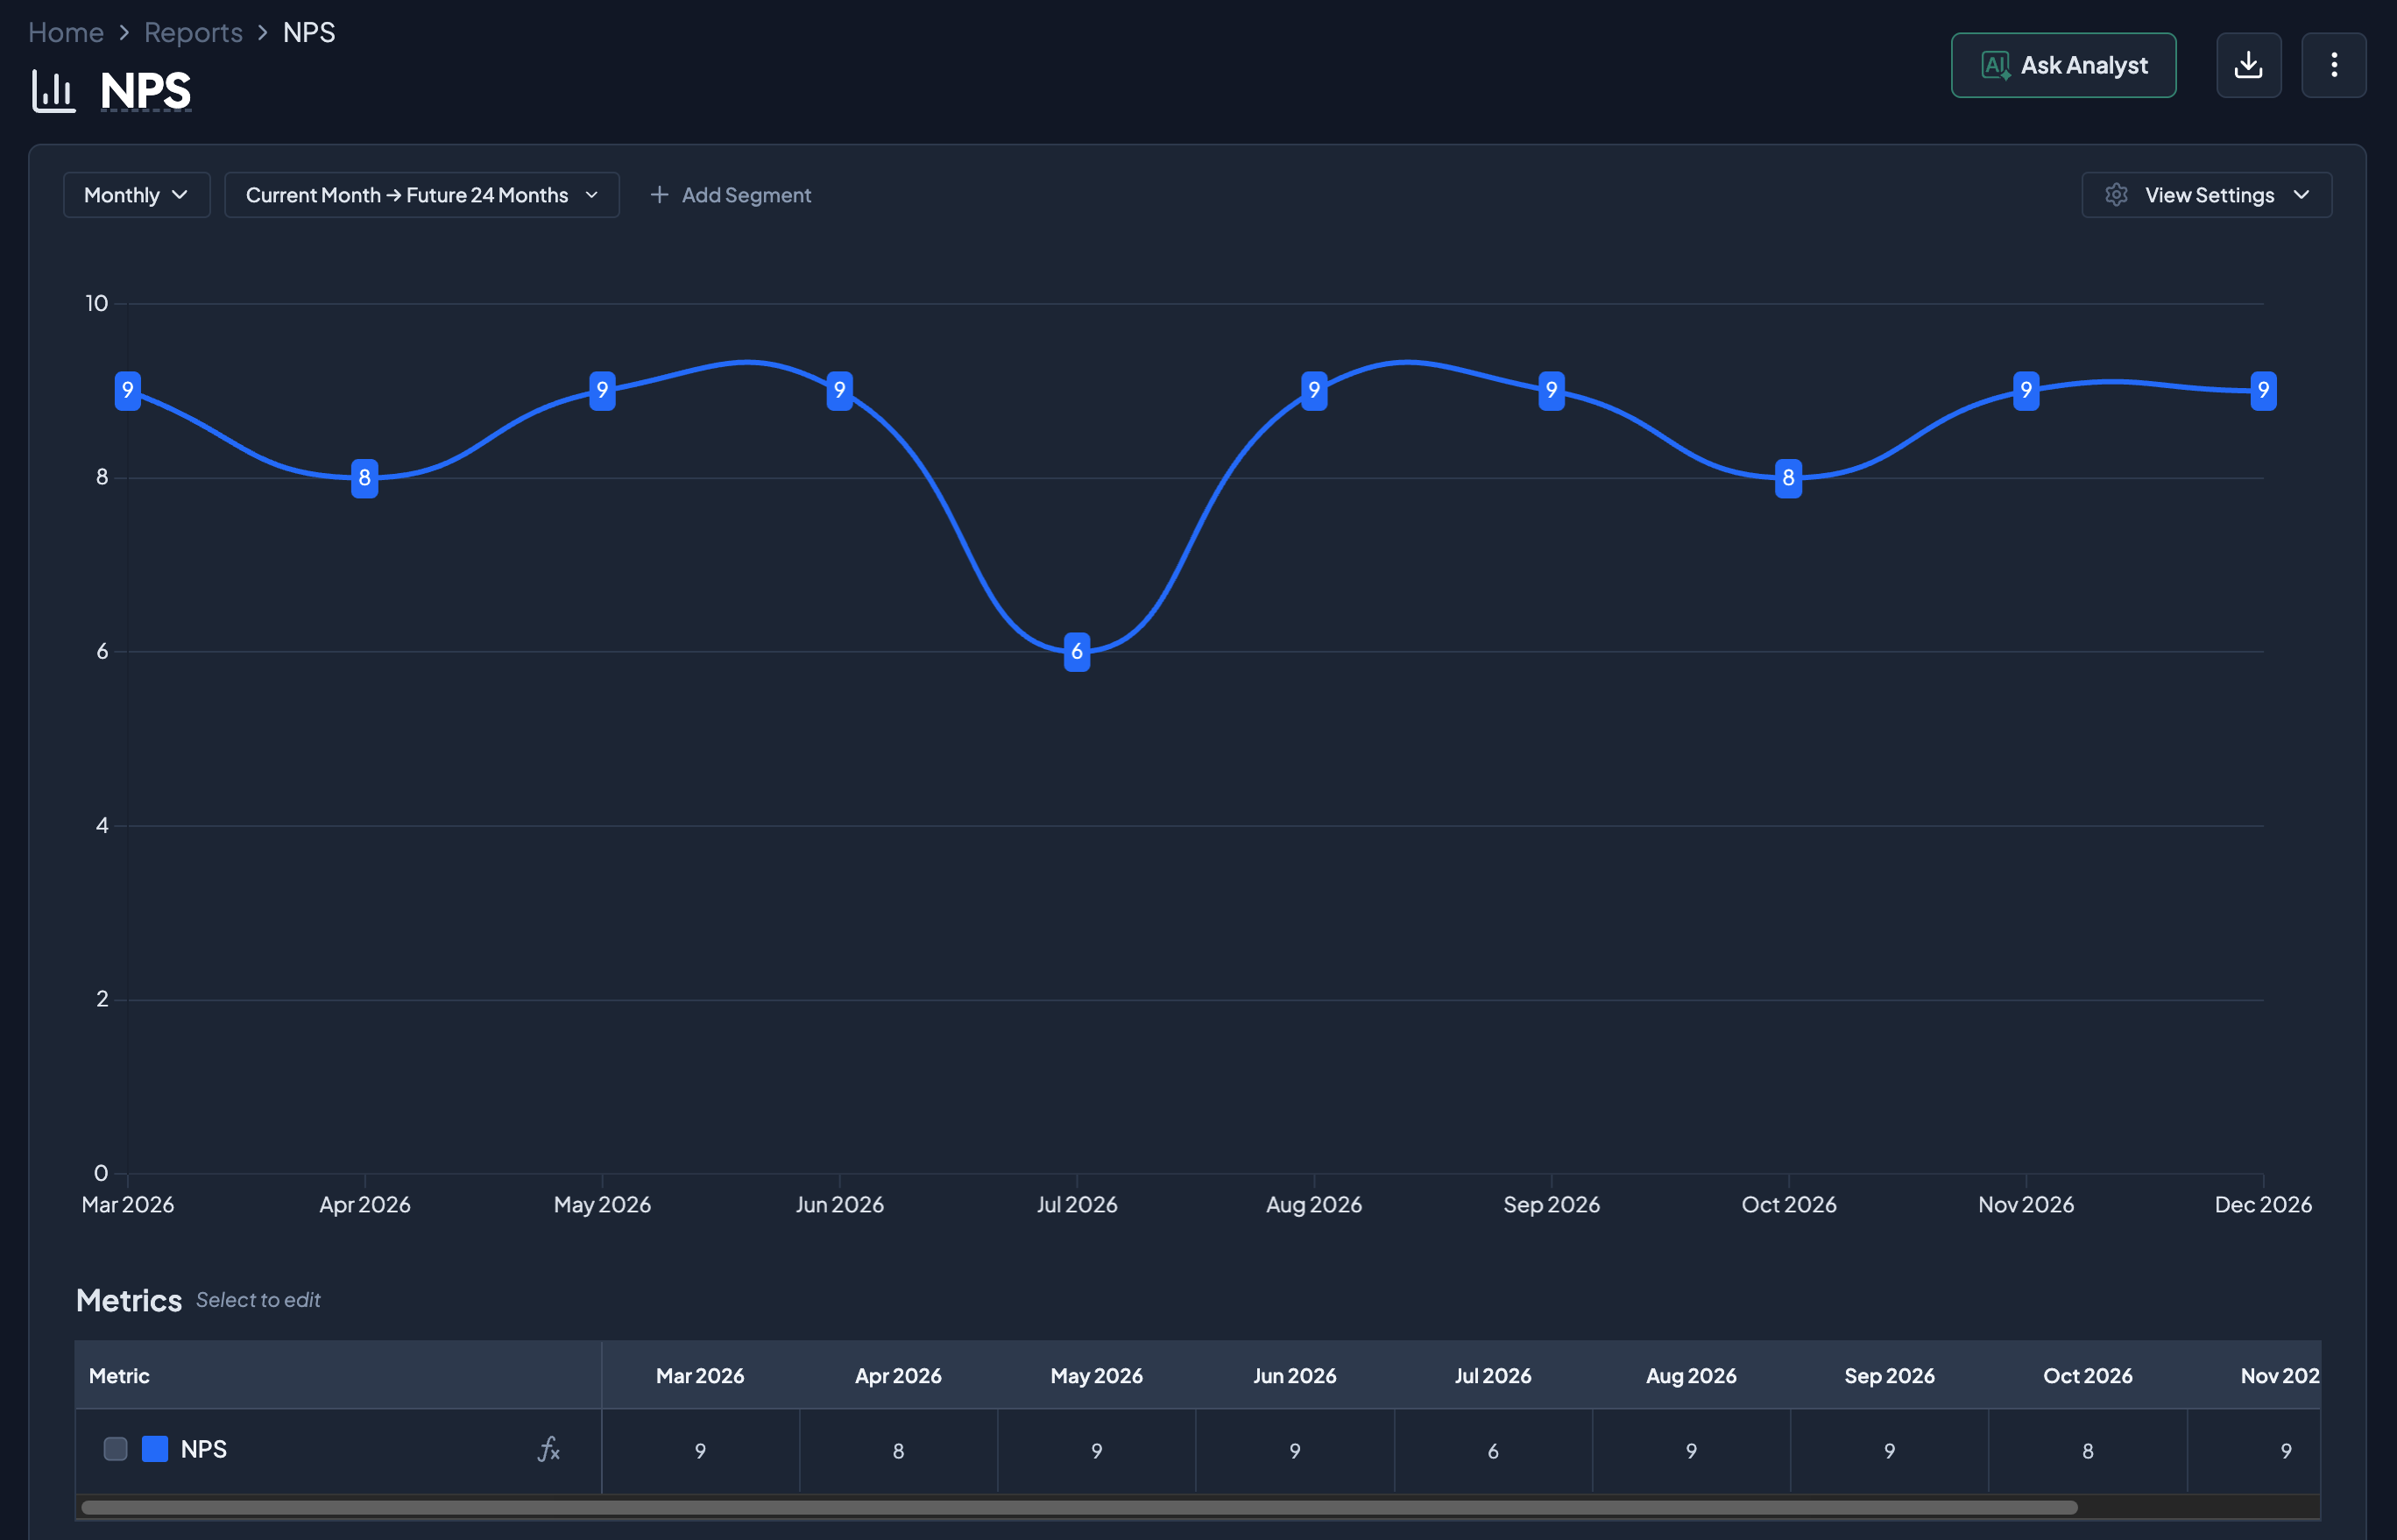The height and width of the screenshot is (1540, 2397).
Task: Navigate to Reports breadcrumb link
Action: coord(193,32)
